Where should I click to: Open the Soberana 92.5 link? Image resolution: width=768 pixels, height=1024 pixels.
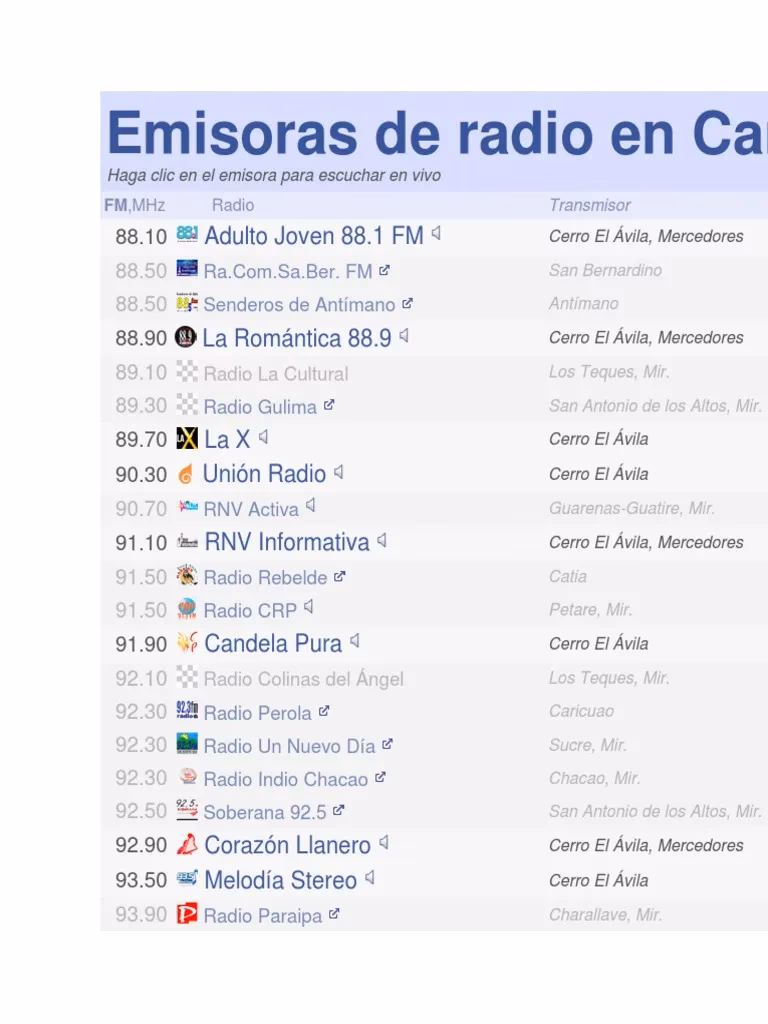tap(264, 812)
